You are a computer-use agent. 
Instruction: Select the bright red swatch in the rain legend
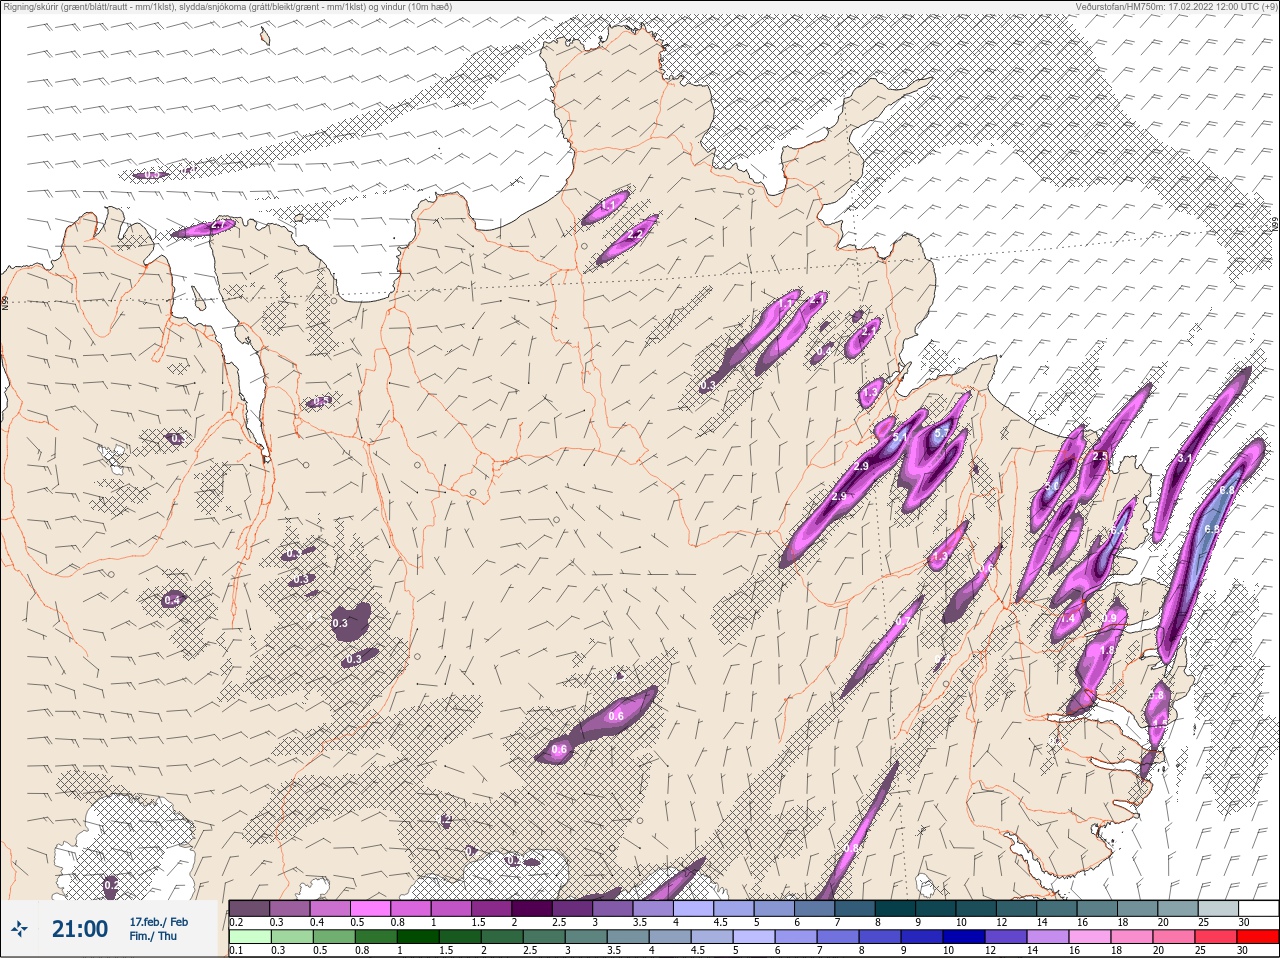[x=1257, y=935]
